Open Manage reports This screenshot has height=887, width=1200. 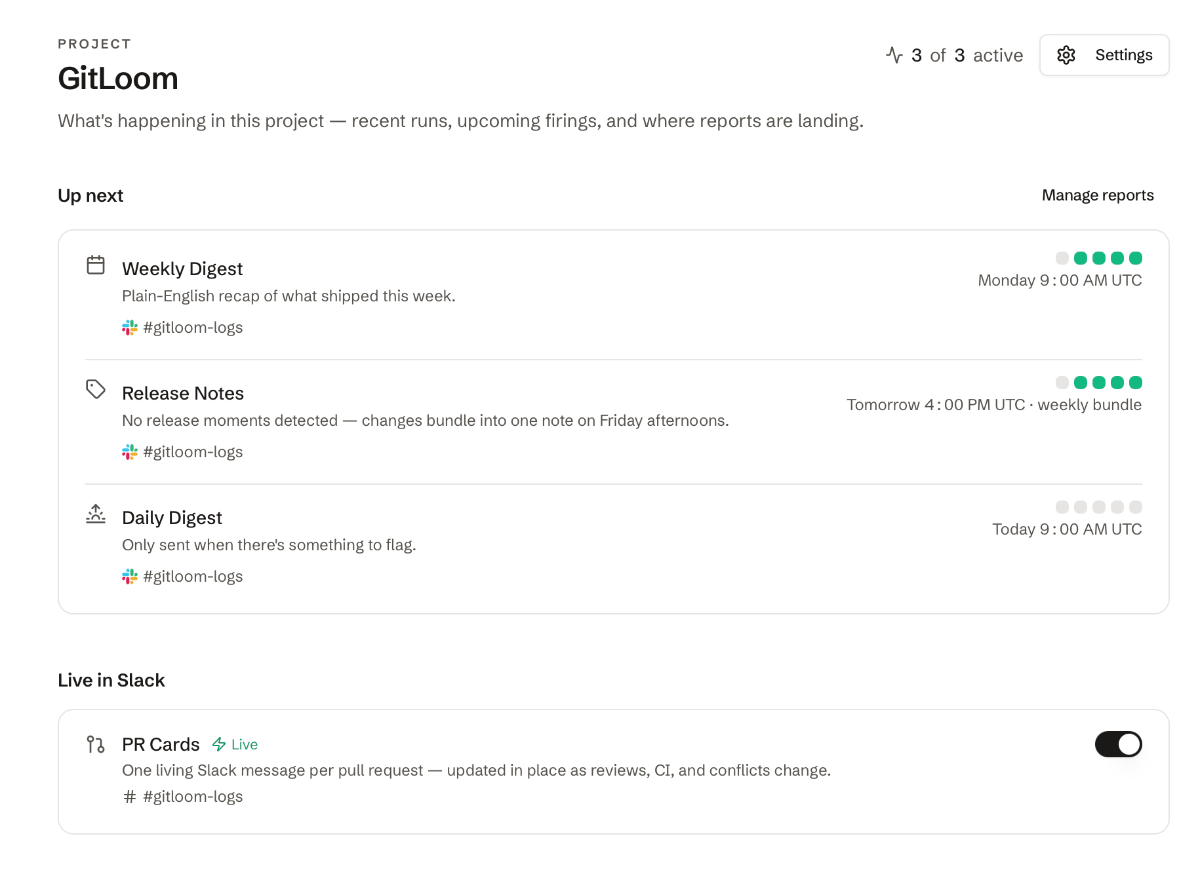[x=1098, y=195]
